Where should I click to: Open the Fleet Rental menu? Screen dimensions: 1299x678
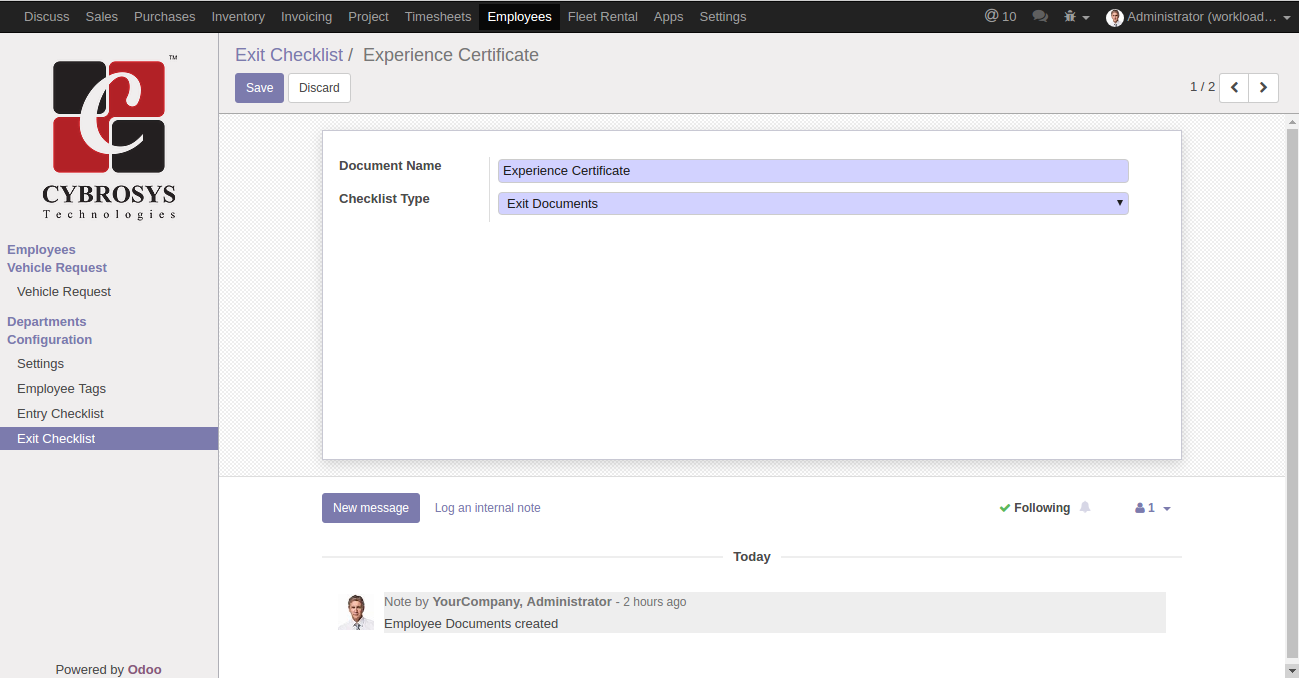point(602,17)
